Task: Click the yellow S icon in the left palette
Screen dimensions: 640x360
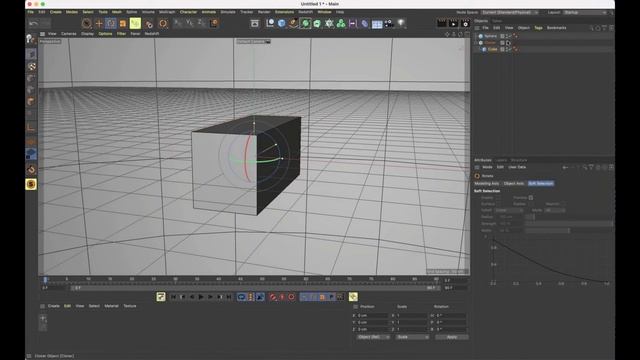Action: [x=31, y=184]
